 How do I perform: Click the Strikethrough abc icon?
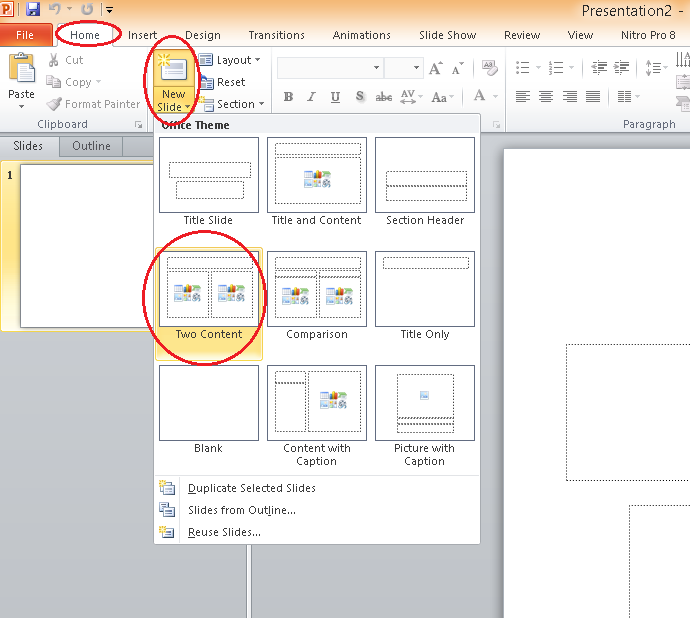(383, 97)
